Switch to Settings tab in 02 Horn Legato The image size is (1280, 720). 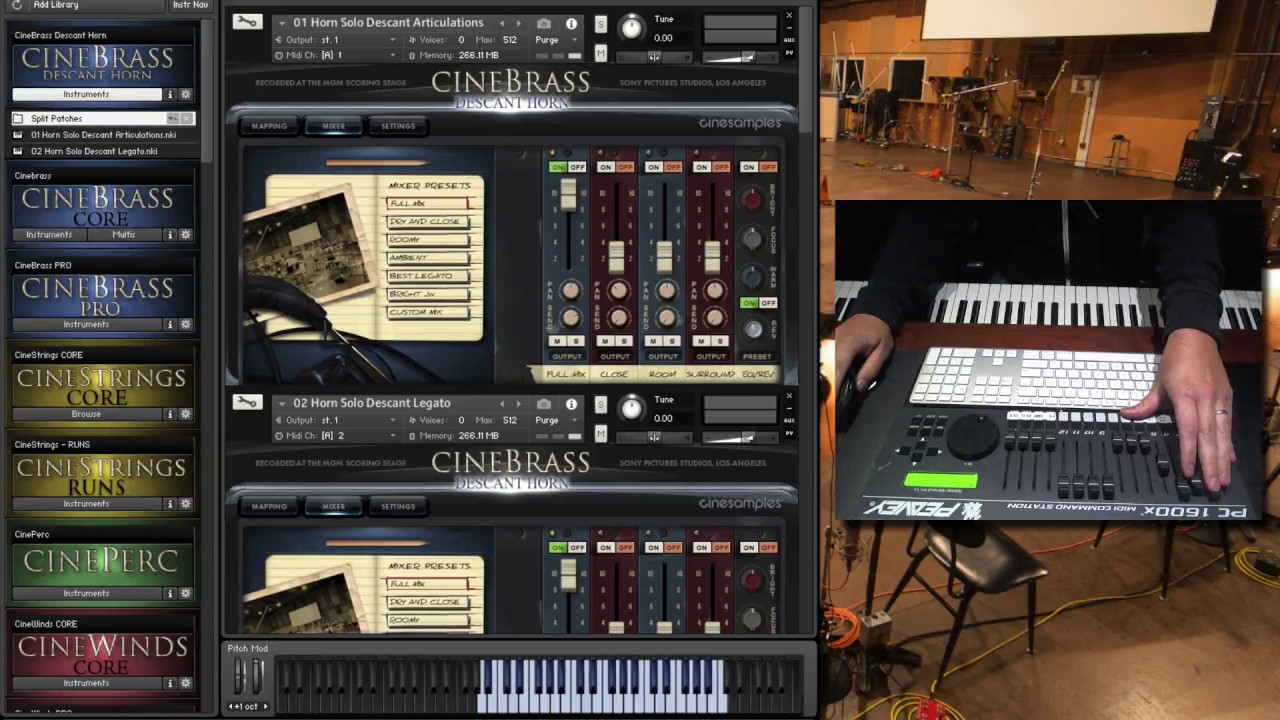coord(397,506)
